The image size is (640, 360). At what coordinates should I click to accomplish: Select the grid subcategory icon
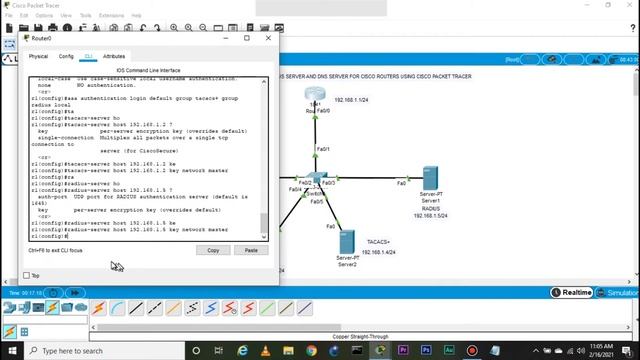(x=24, y=332)
